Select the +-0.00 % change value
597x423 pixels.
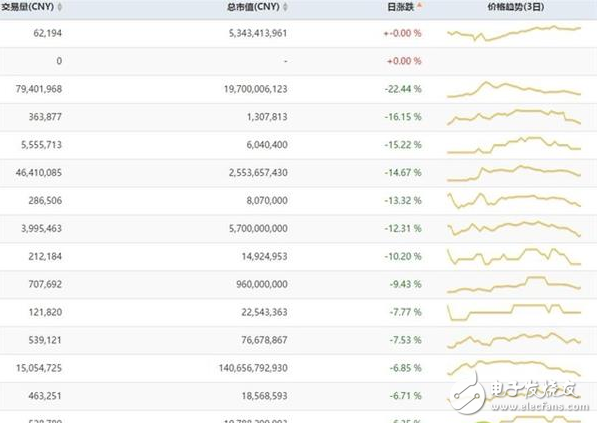(x=402, y=33)
